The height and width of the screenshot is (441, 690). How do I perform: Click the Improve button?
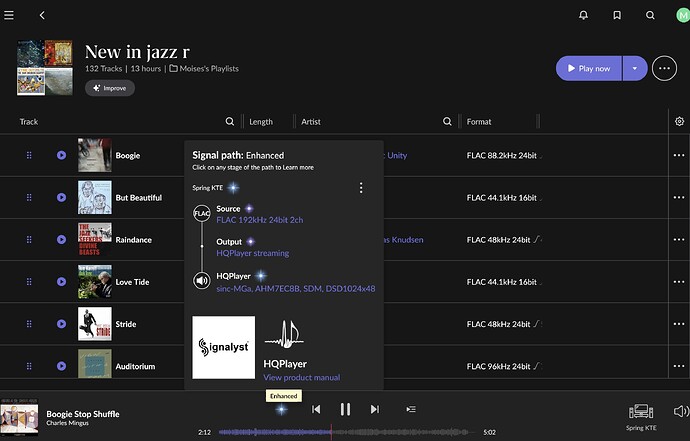110,88
